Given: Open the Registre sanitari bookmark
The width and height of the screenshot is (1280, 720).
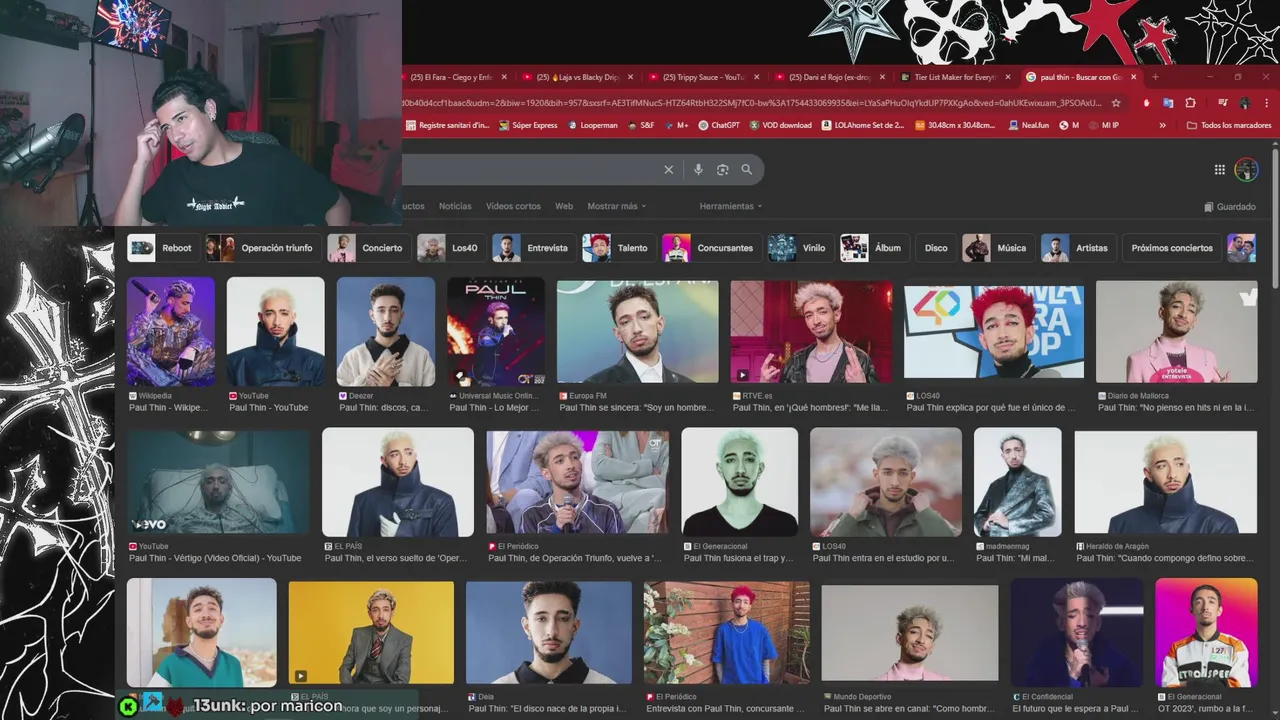Looking at the screenshot, I should [x=447, y=125].
